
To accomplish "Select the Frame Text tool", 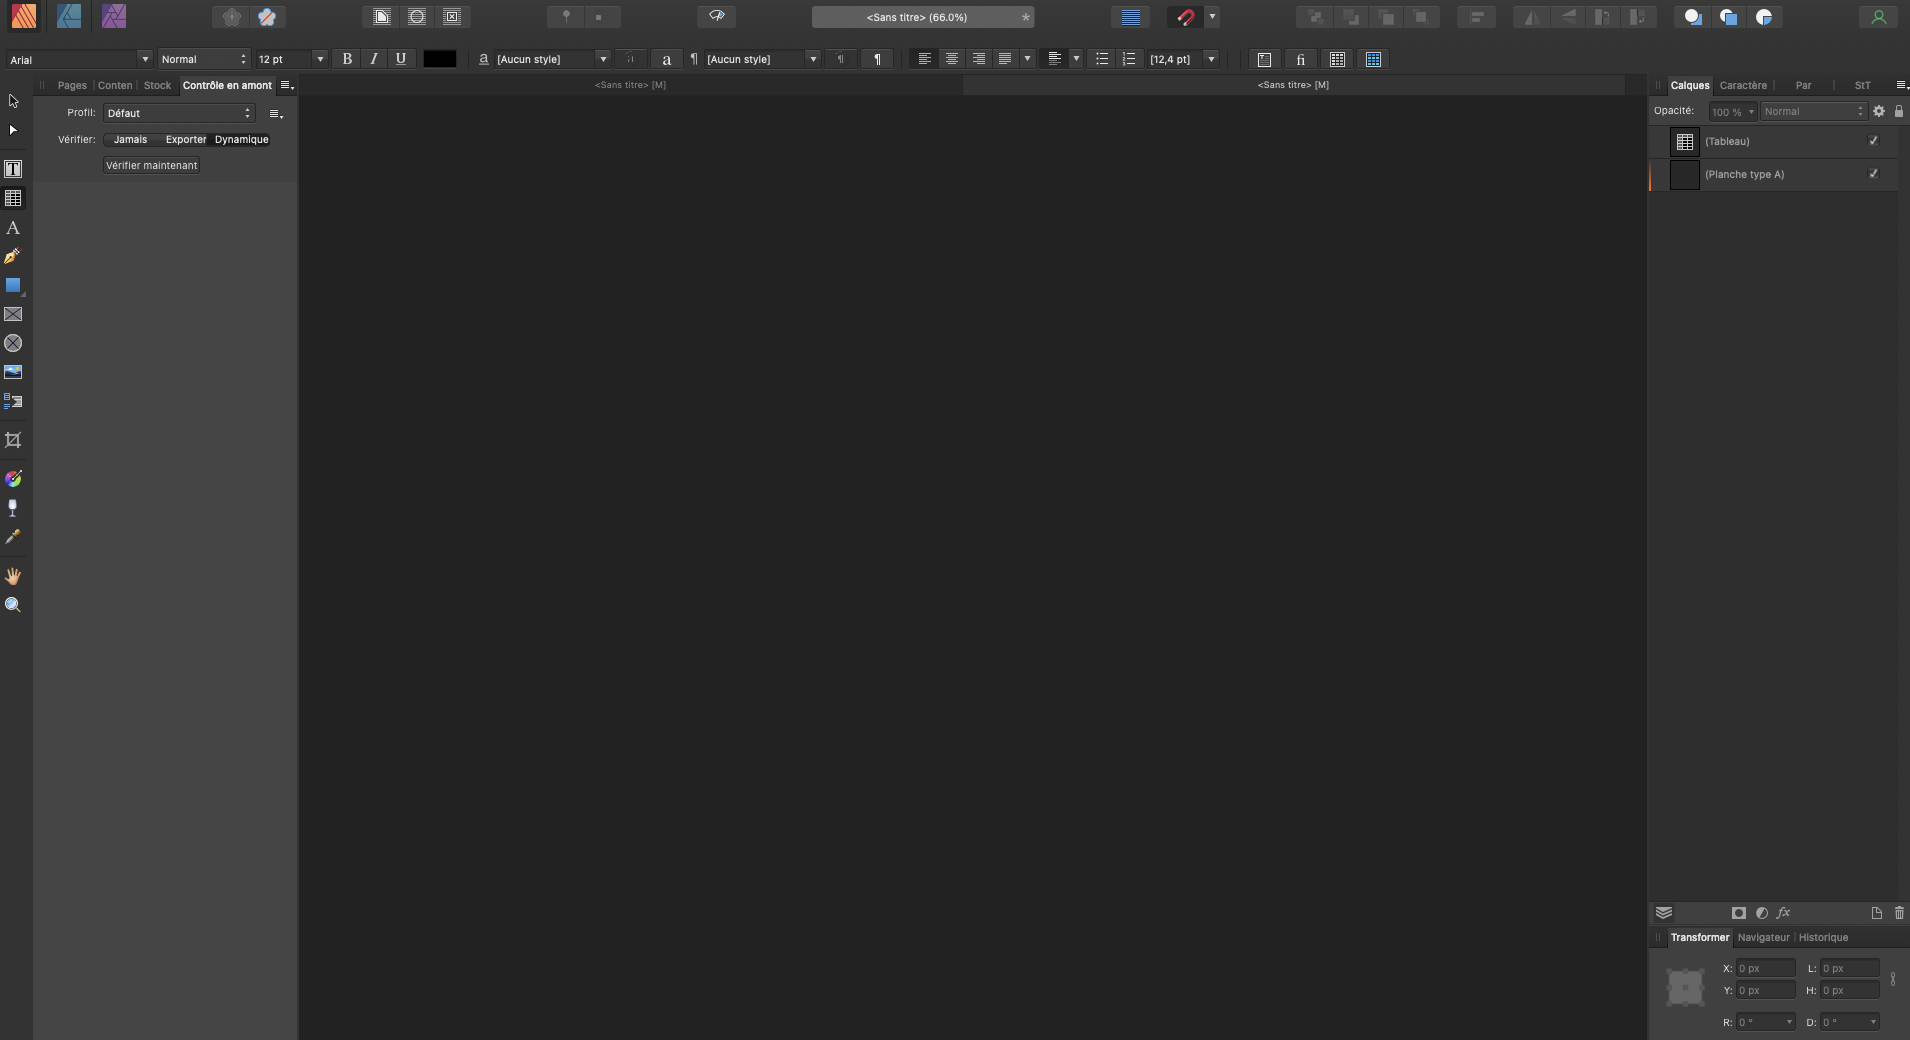I will (x=13, y=169).
